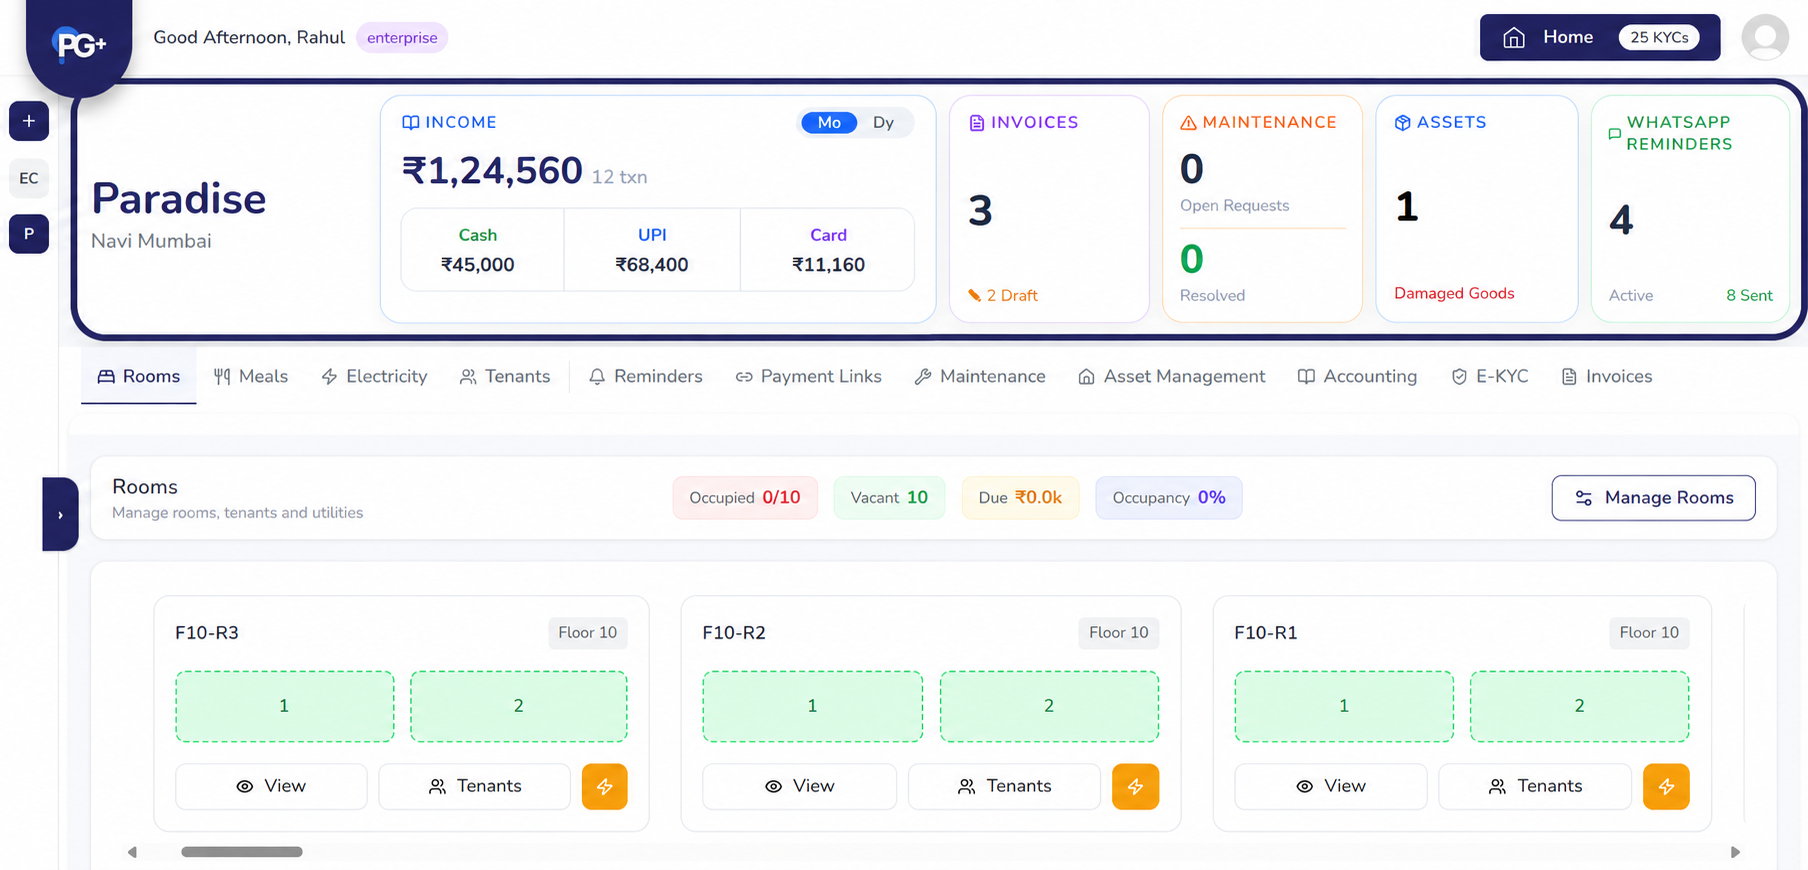Viewport: 1808px width, 870px height.
Task: Click the left arrow of room scrollbar
Action: point(132,852)
